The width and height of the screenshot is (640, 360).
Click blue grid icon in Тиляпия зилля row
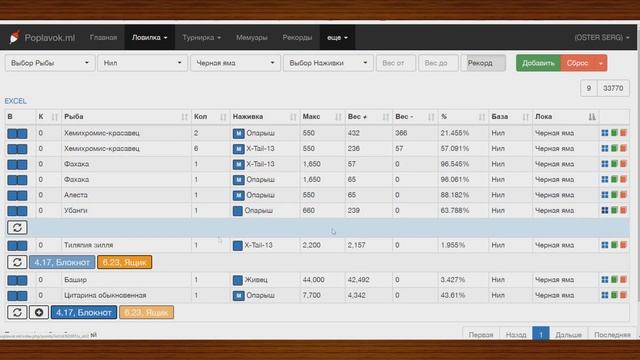(604, 245)
